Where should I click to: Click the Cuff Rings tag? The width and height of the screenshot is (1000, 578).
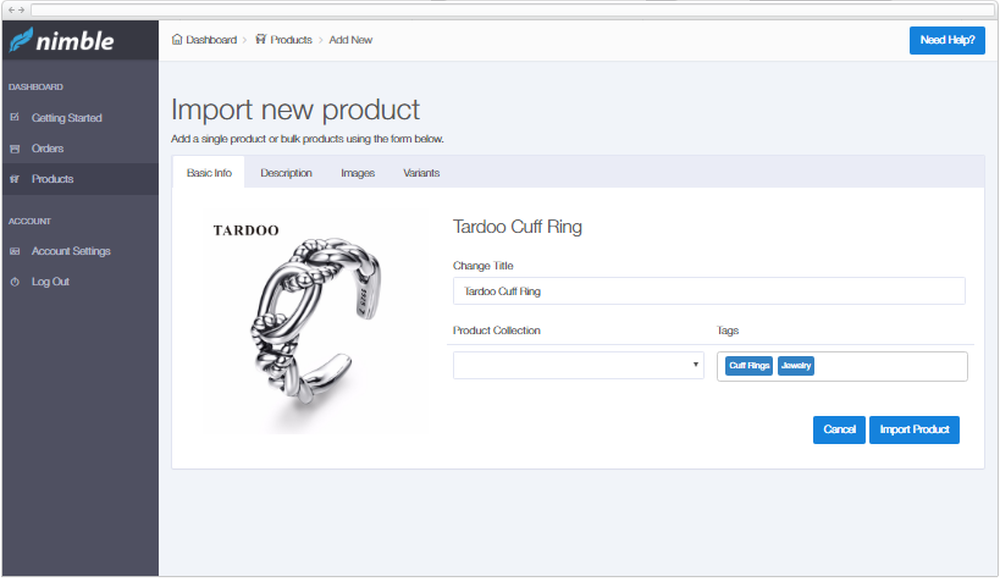pos(749,366)
